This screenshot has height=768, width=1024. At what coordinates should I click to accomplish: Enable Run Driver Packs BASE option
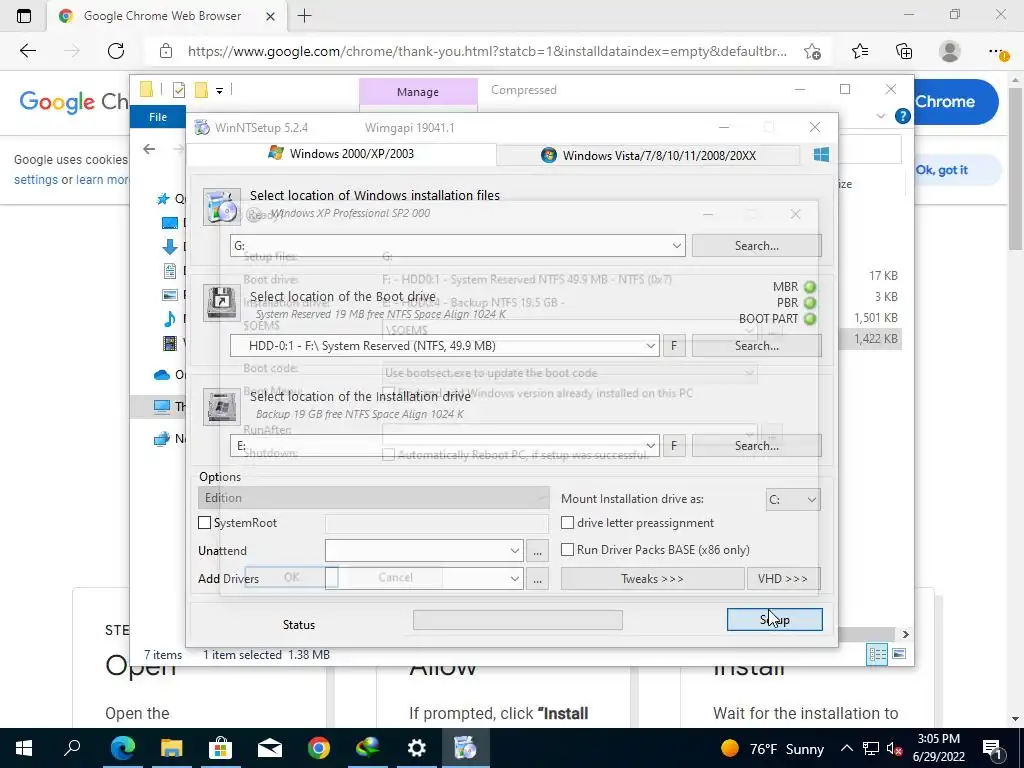568,550
